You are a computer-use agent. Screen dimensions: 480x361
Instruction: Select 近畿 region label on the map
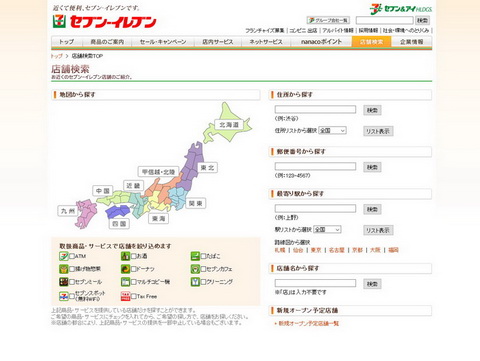coord(133,186)
